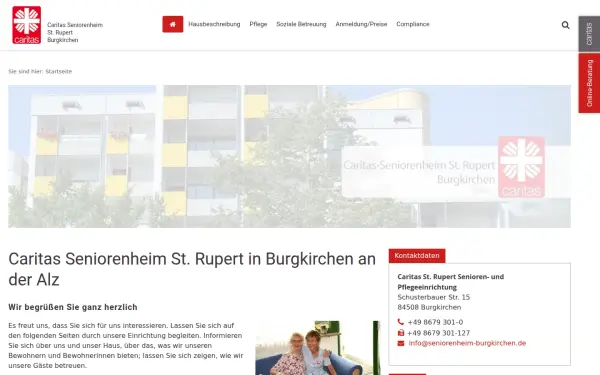Click the envelope email icon
This screenshot has height=375, width=600.
pos(401,343)
